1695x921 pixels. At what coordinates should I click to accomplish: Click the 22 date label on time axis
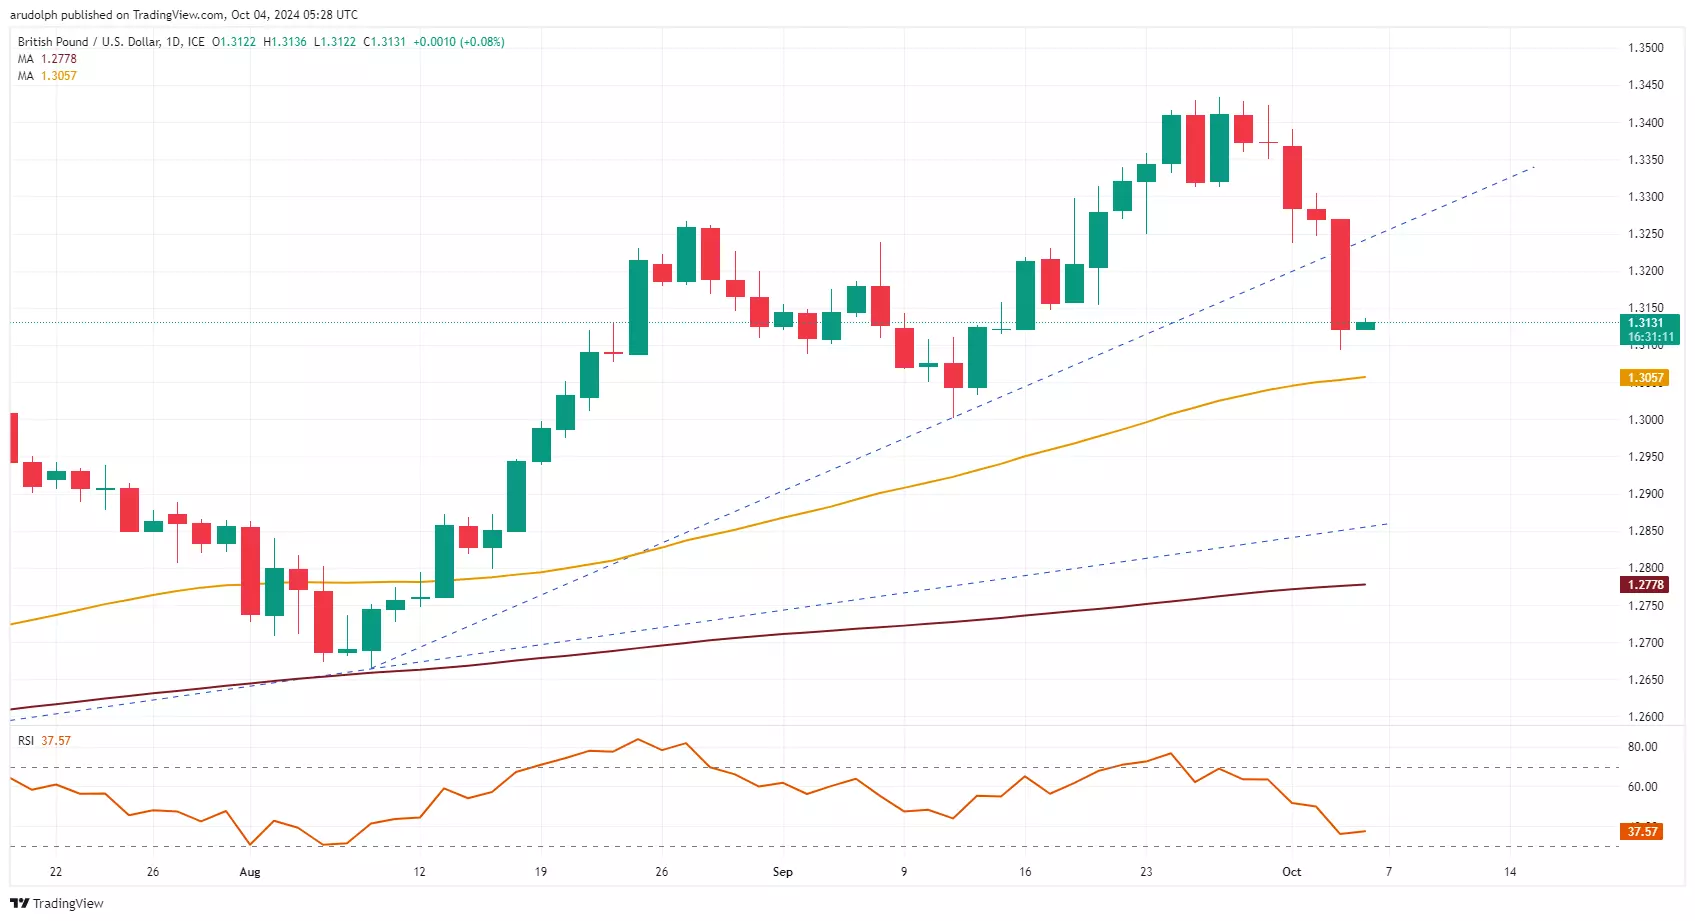point(56,872)
